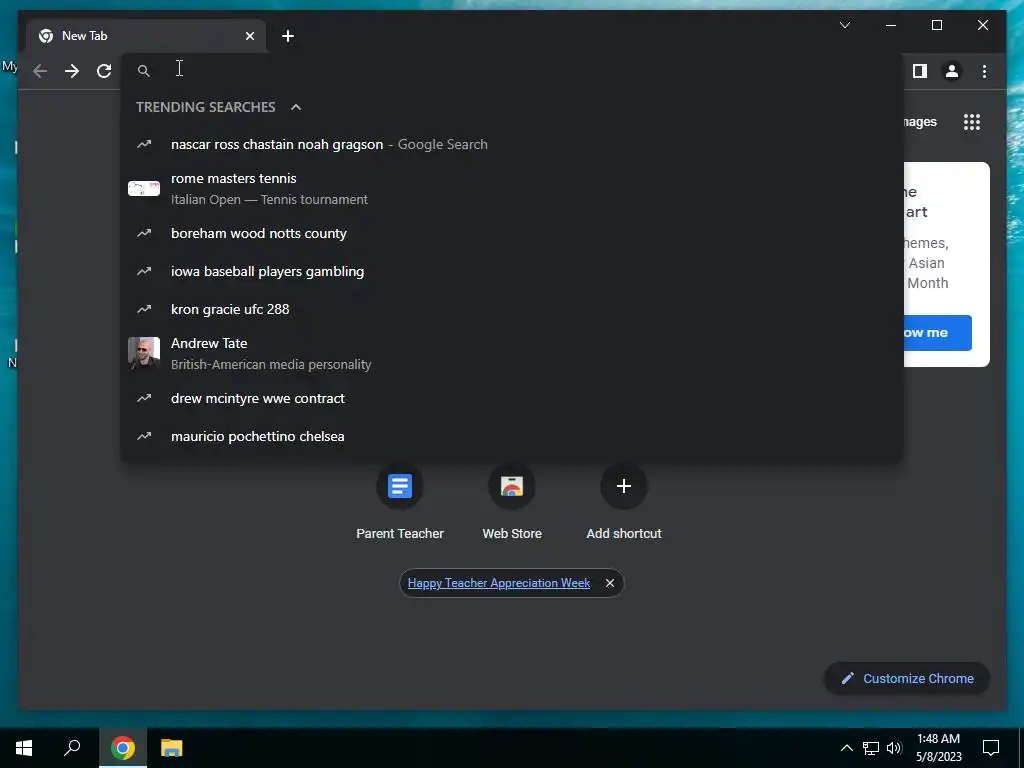Click the rome masters tennis thumbnail
The width and height of the screenshot is (1024, 768).
tap(144, 189)
